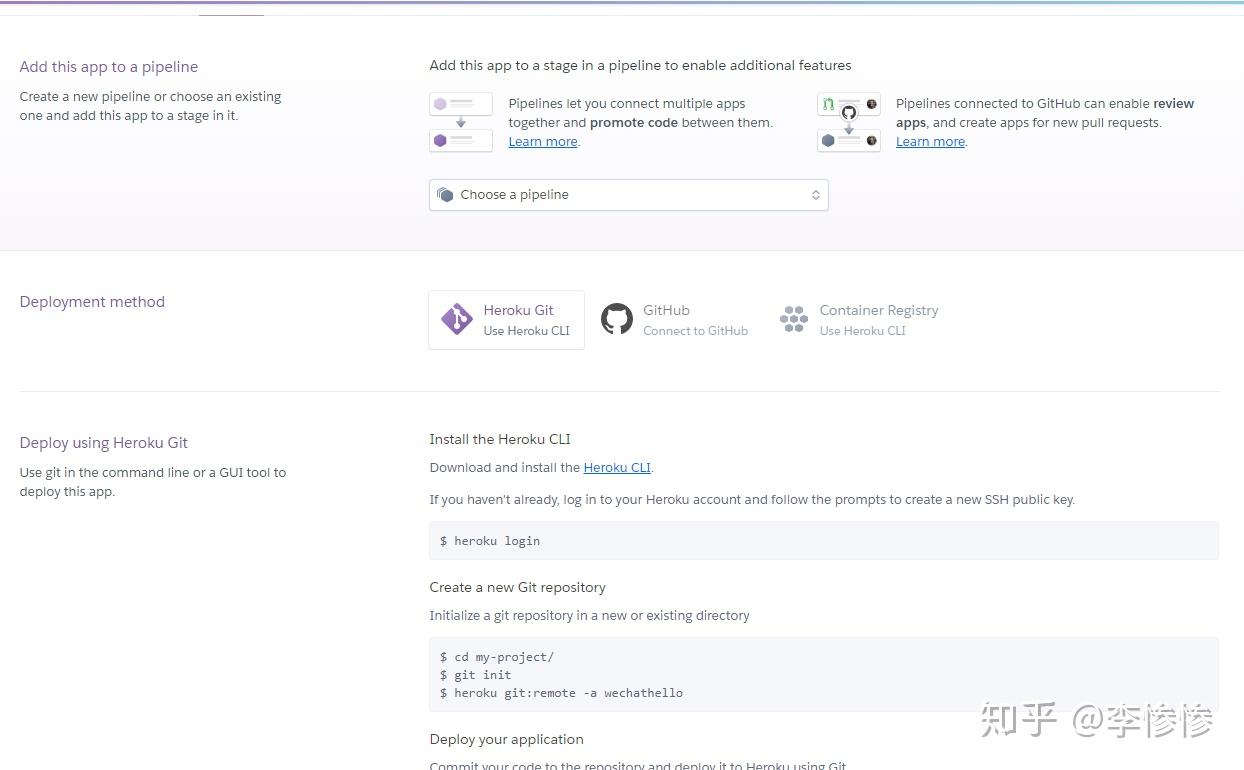The height and width of the screenshot is (770, 1244).
Task: Click the Add this app to a pipeline heading
Action: (x=109, y=67)
